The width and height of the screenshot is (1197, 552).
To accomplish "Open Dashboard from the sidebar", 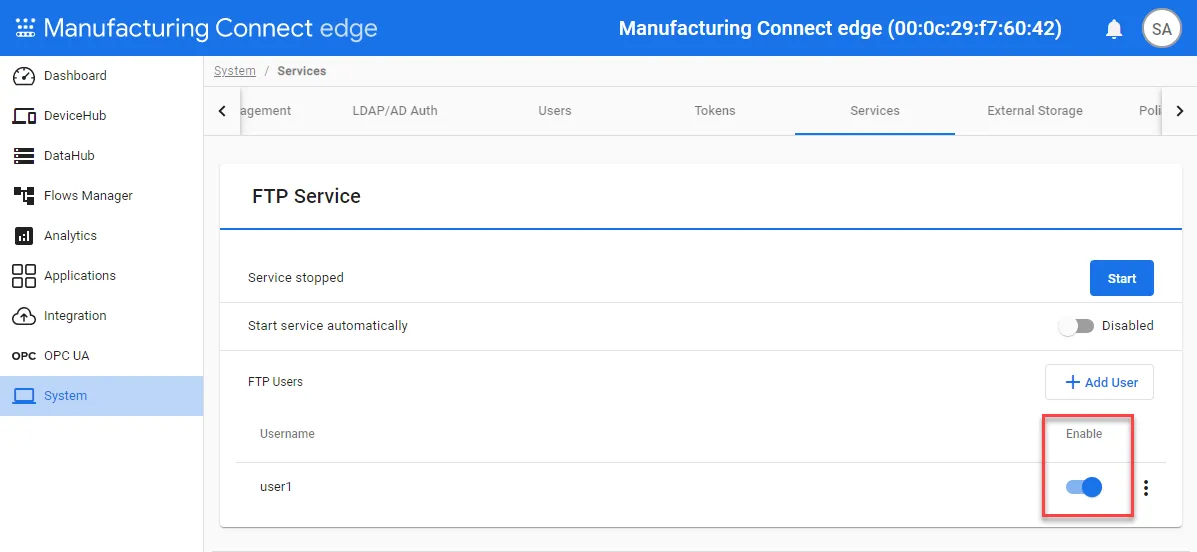I will tap(76, 76).
